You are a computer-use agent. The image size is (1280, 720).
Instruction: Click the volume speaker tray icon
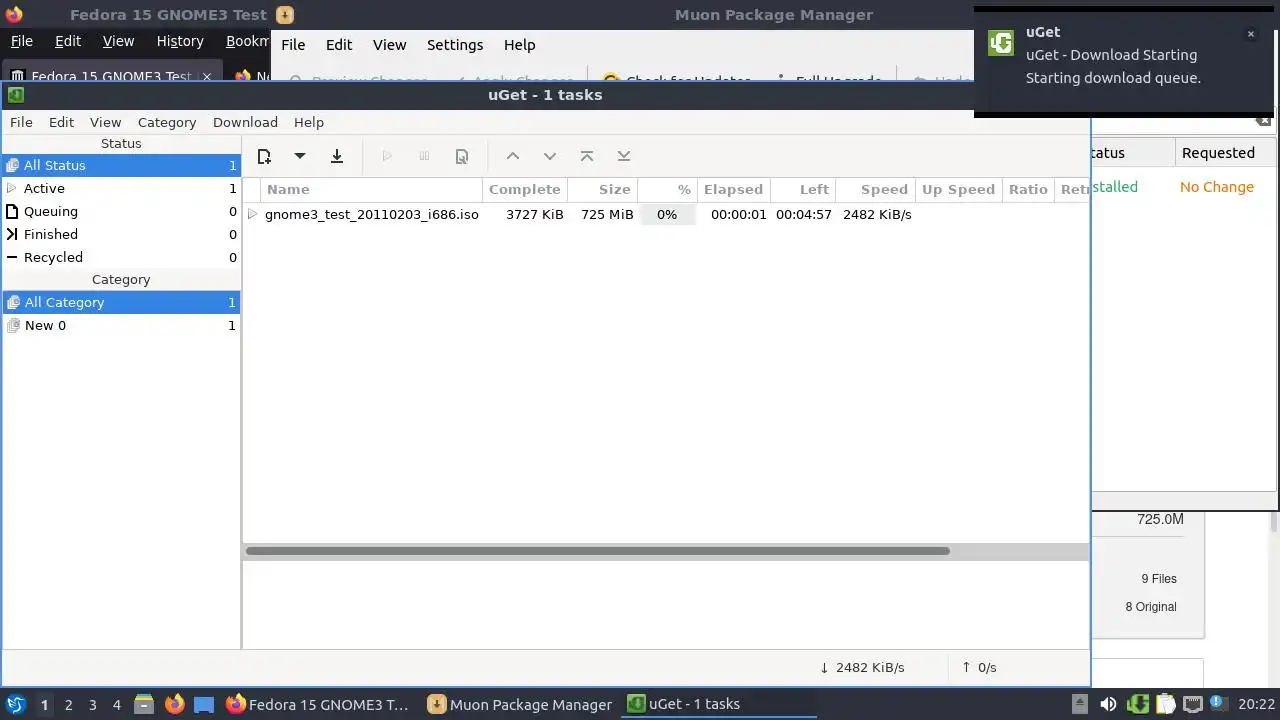coord(1108,704)
